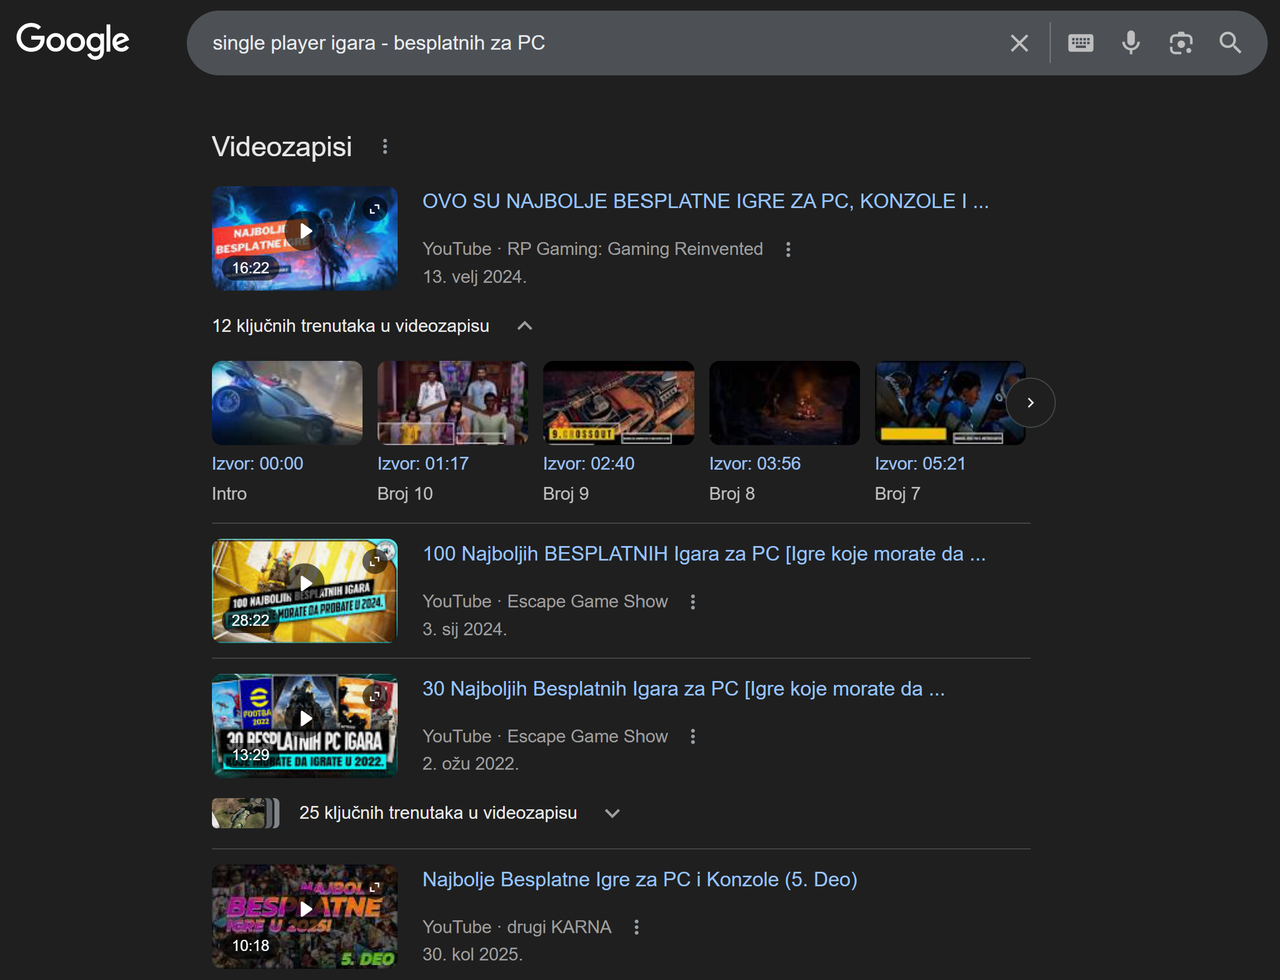Expand preview icon on 10:18 thumbnail

(x=375, y=887)
